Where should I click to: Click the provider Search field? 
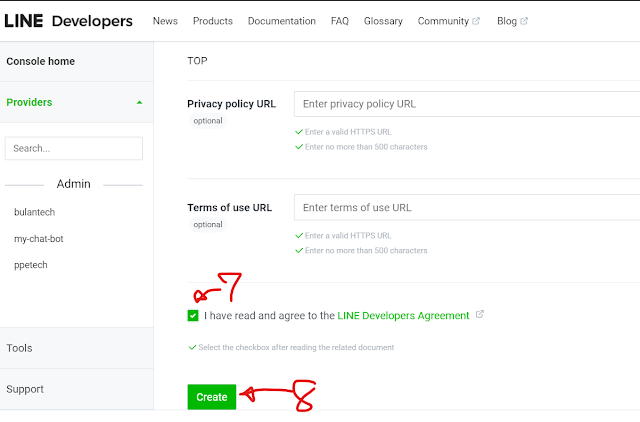coord(74,148)
